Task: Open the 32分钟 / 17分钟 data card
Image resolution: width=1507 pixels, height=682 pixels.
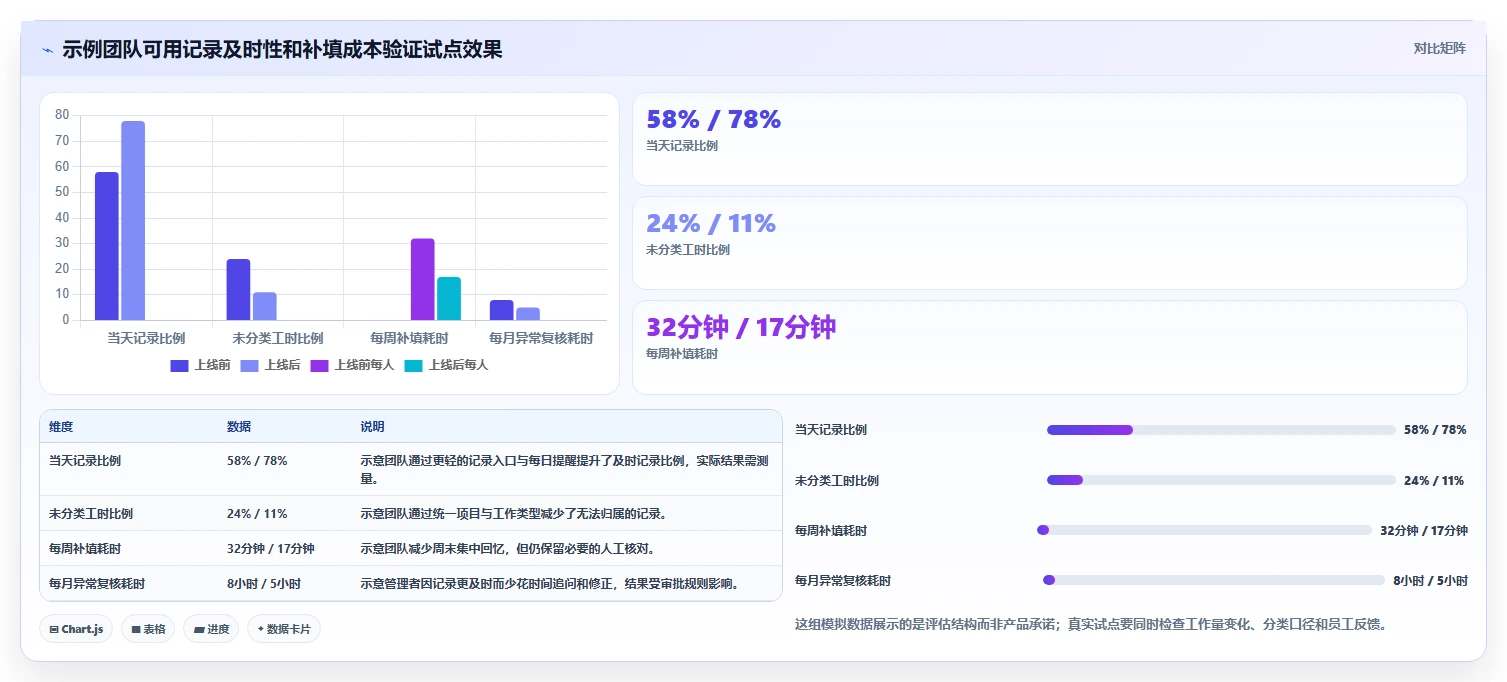Action: pos(1049,347)
